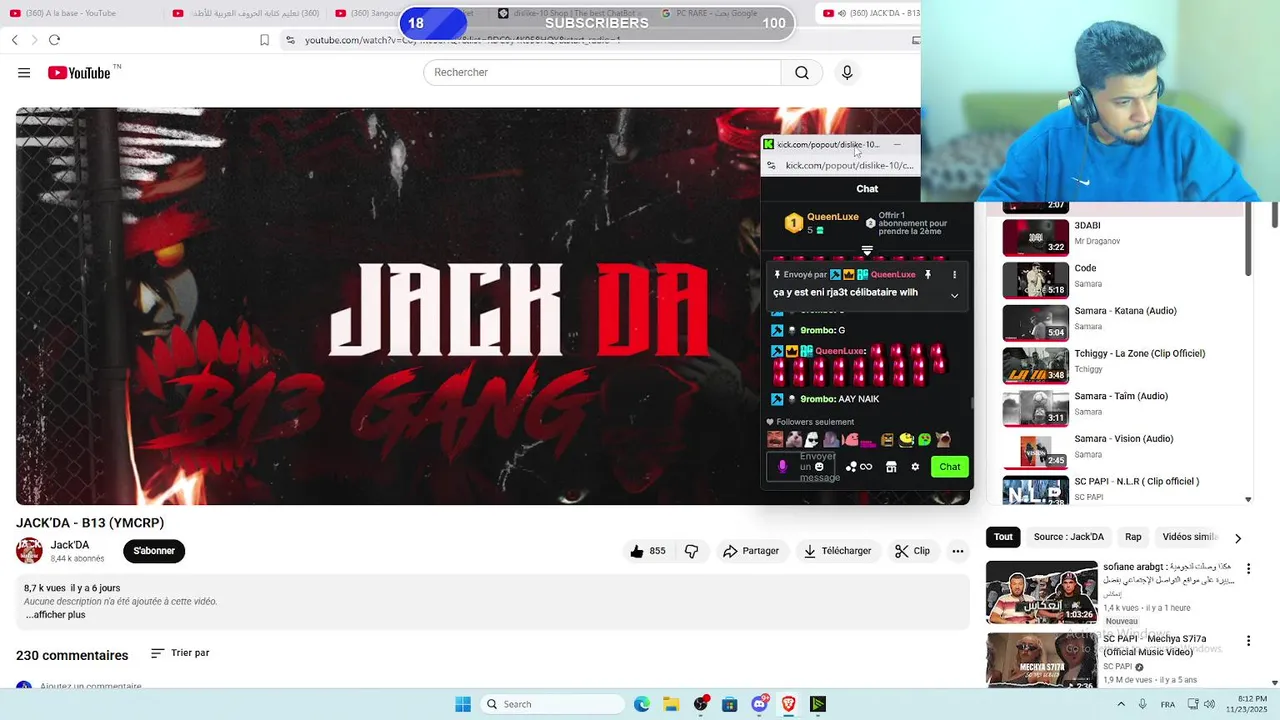1280x720 pixels.
Task: Start voice search with the microphone icon
Action: click(847, 72)
